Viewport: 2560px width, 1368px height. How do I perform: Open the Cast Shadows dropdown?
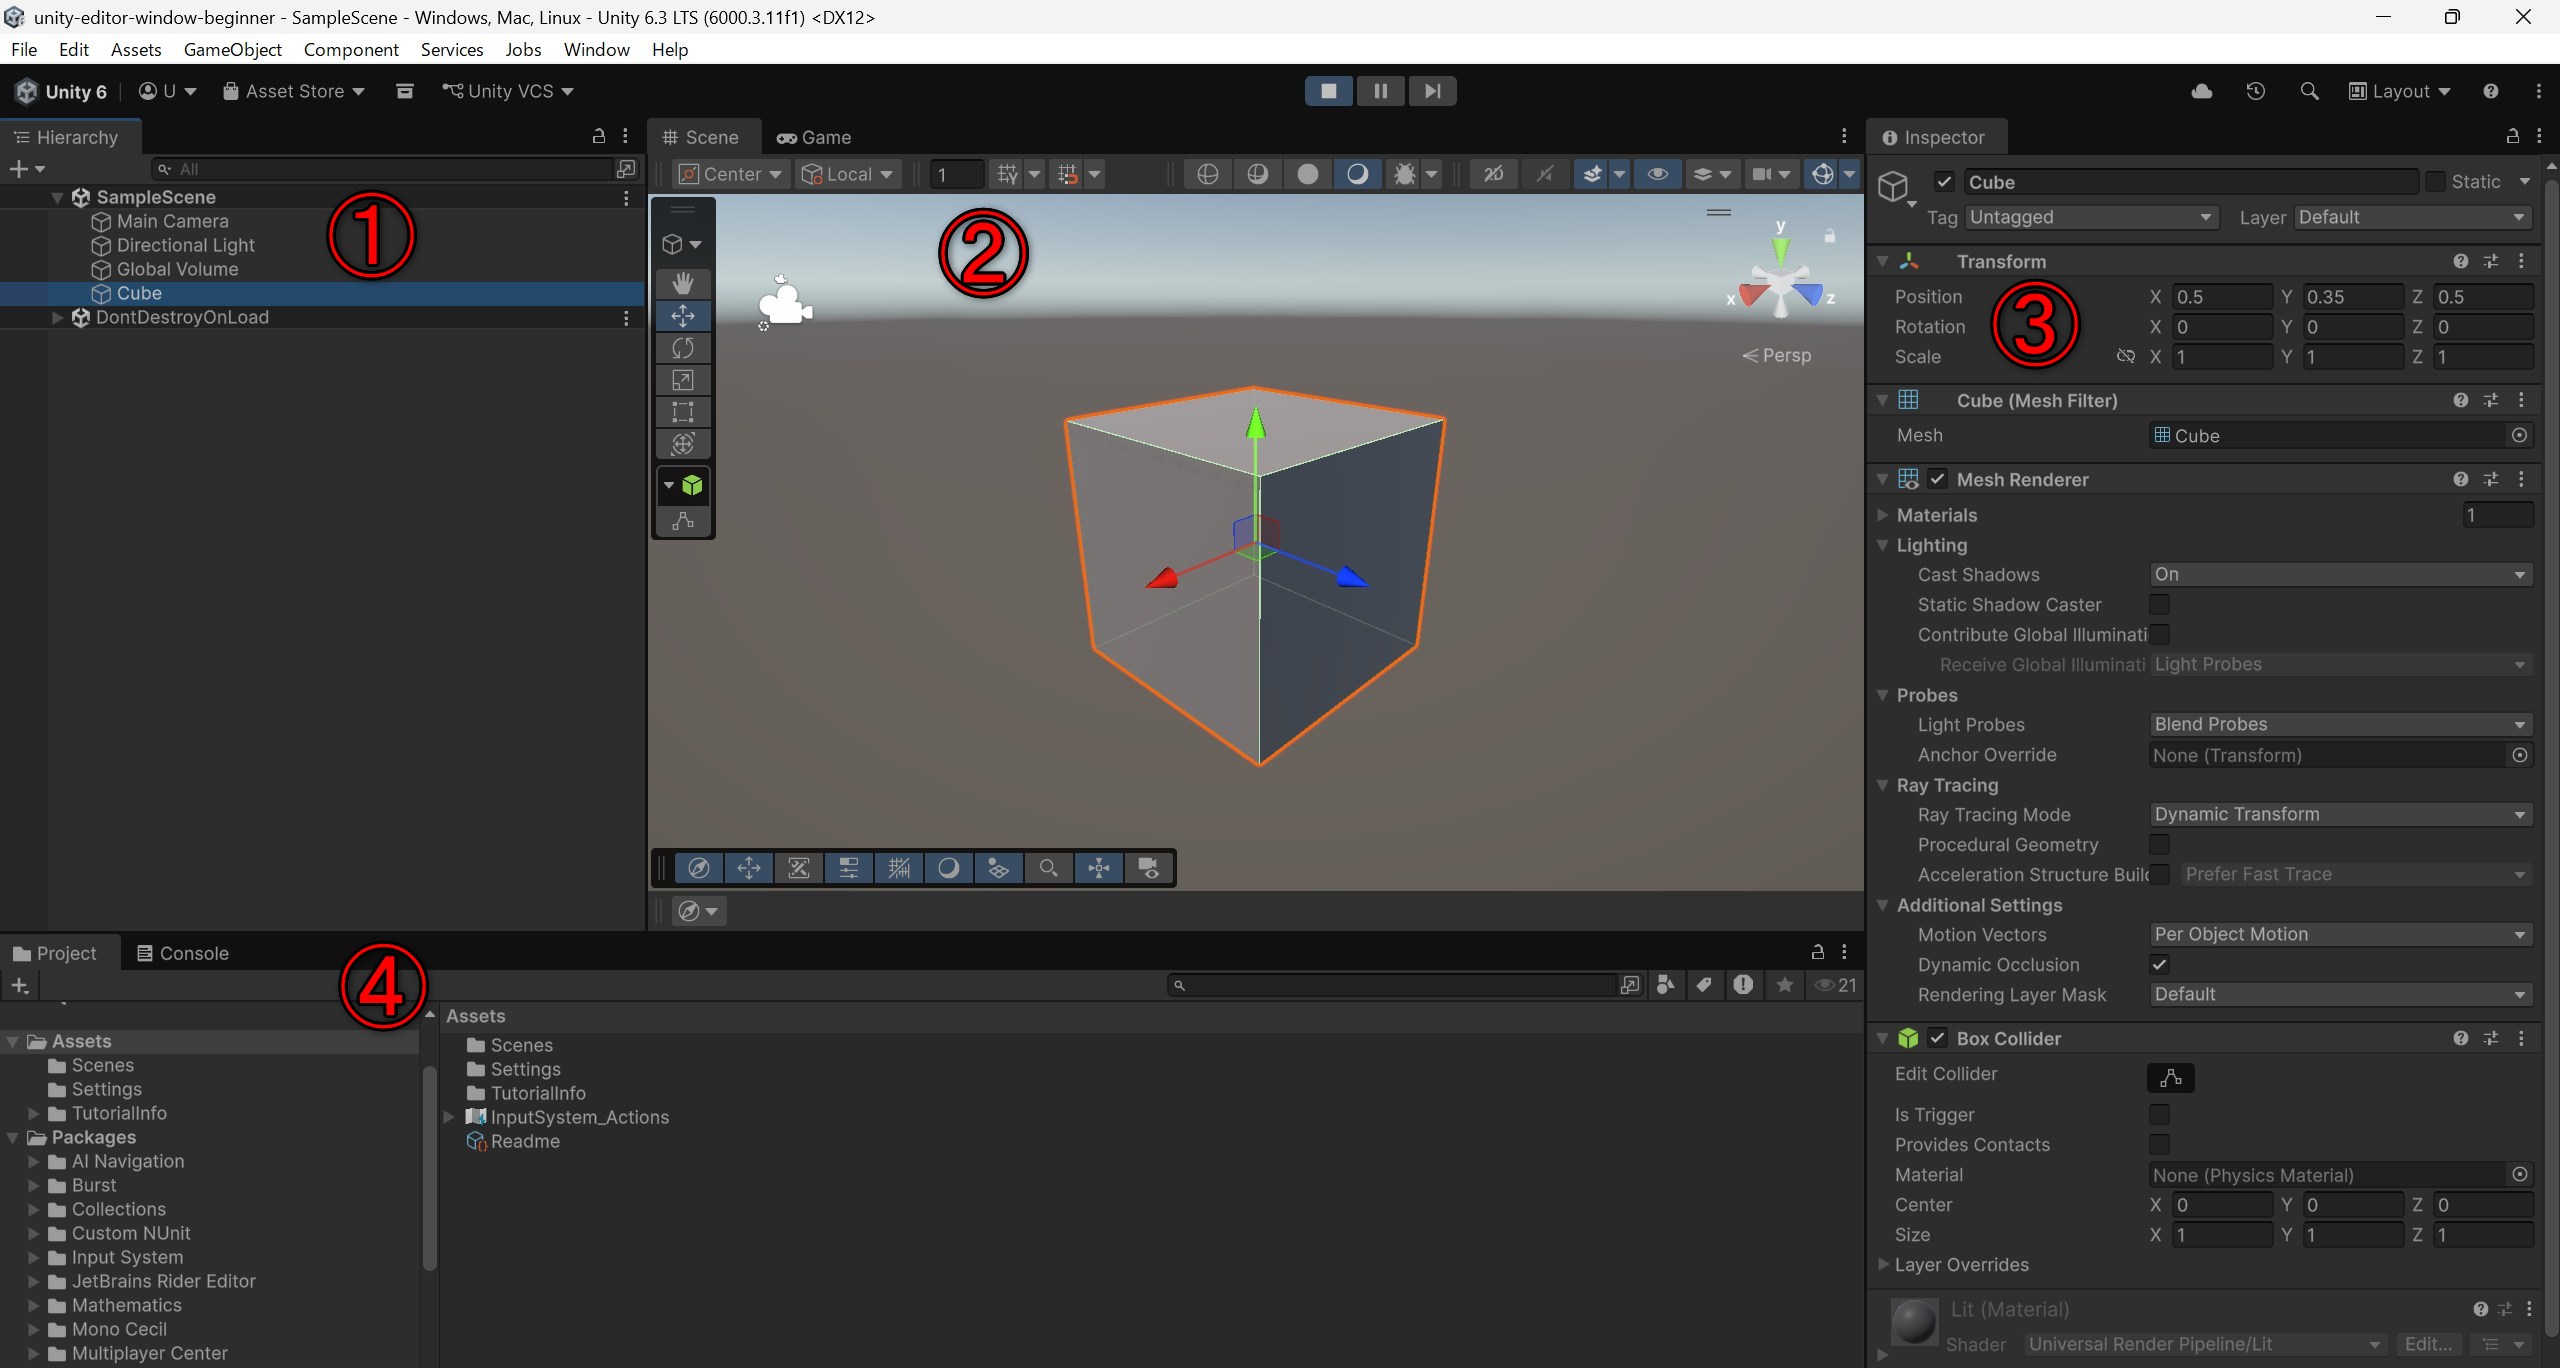tap(2340, 575)
